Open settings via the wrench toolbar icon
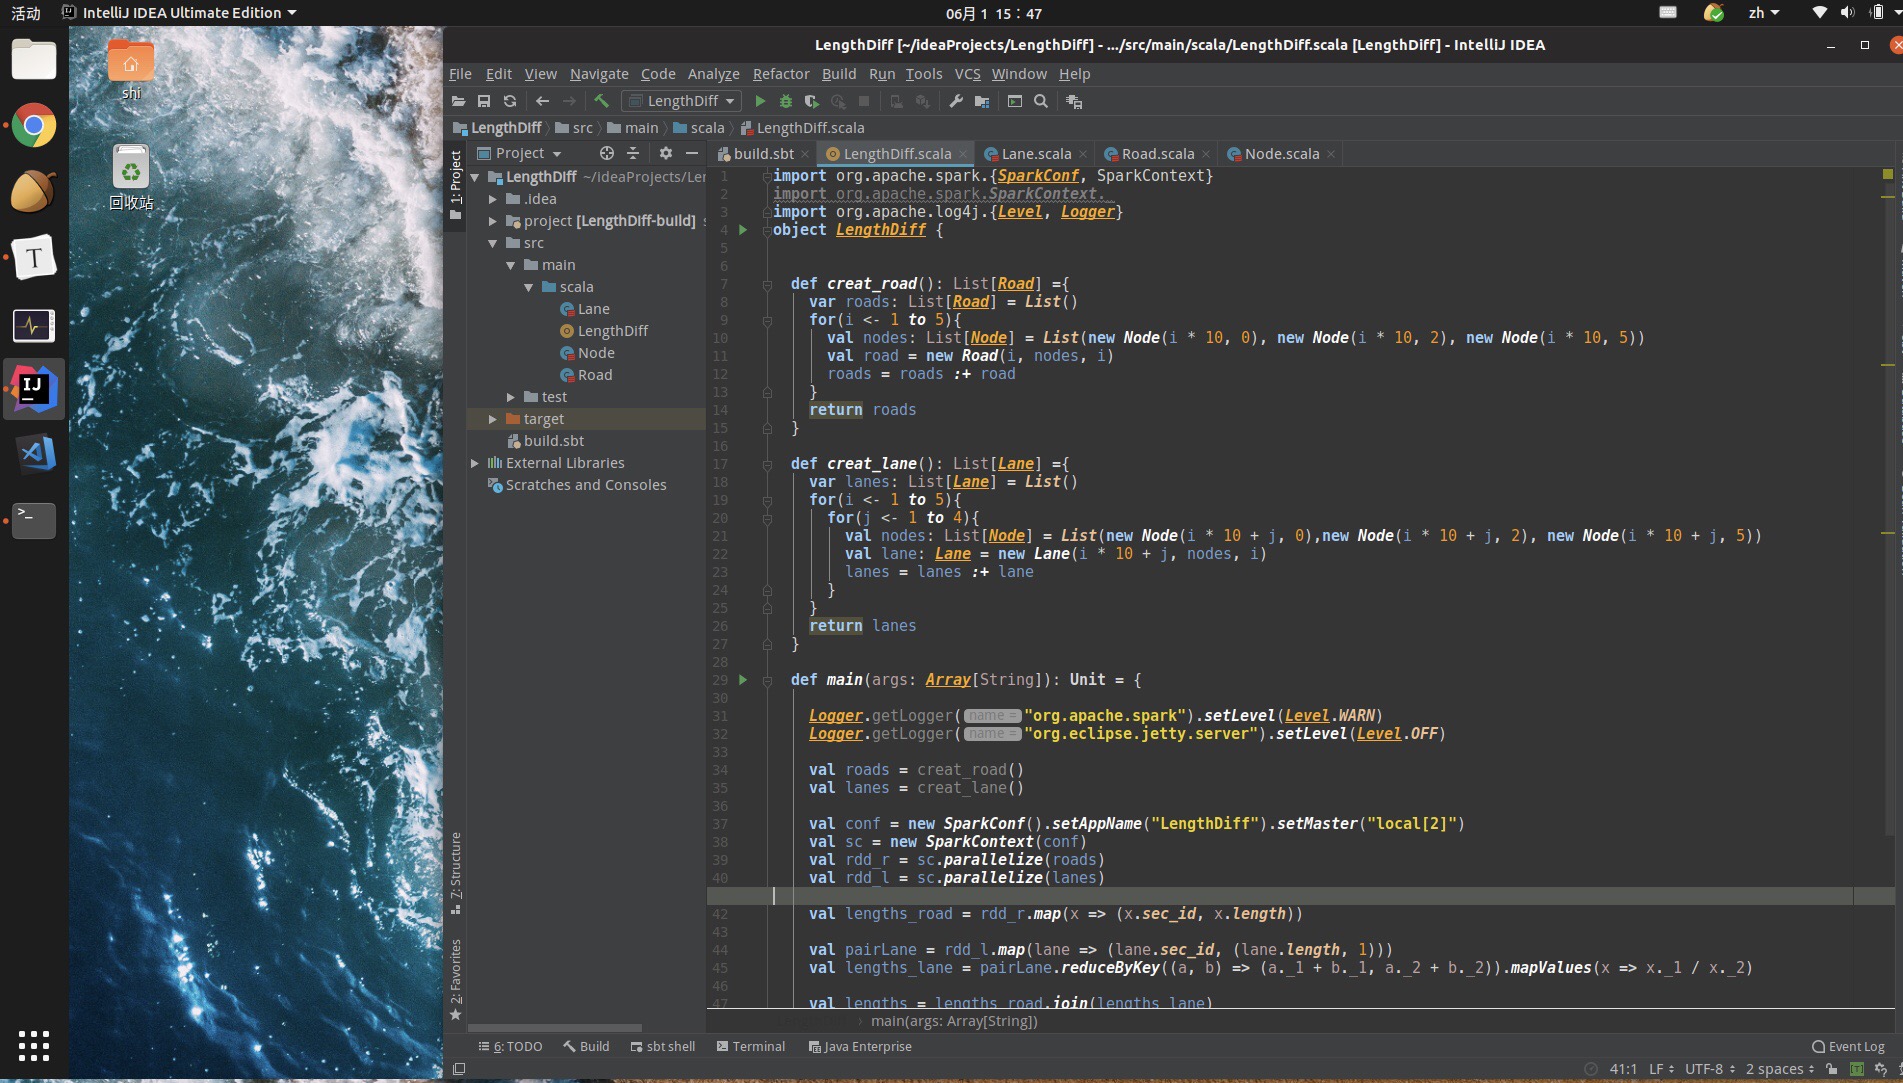This screenshot has width=1903, height=1083. [x=956, y=101]
